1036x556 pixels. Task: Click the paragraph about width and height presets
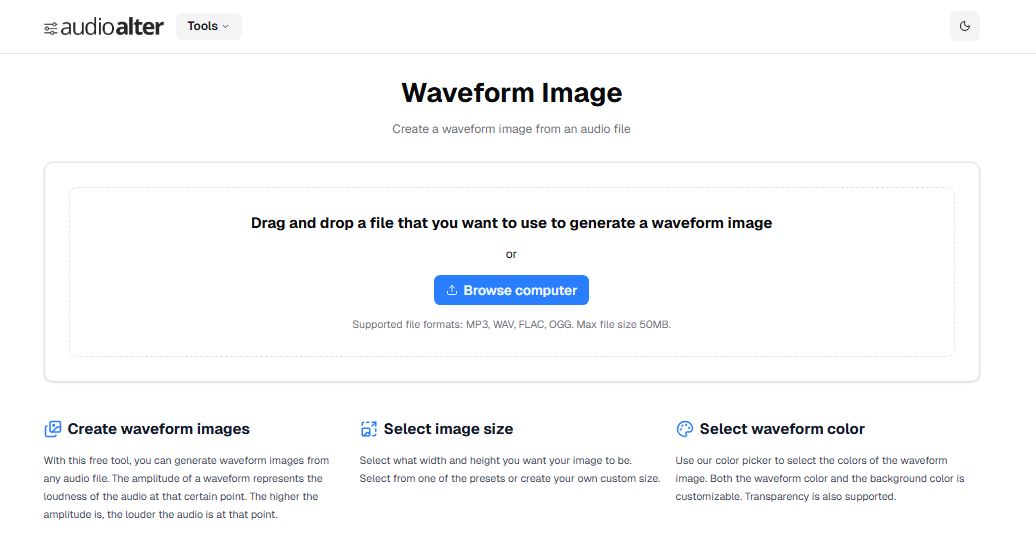pyautogui.click(x=510, y=469)
